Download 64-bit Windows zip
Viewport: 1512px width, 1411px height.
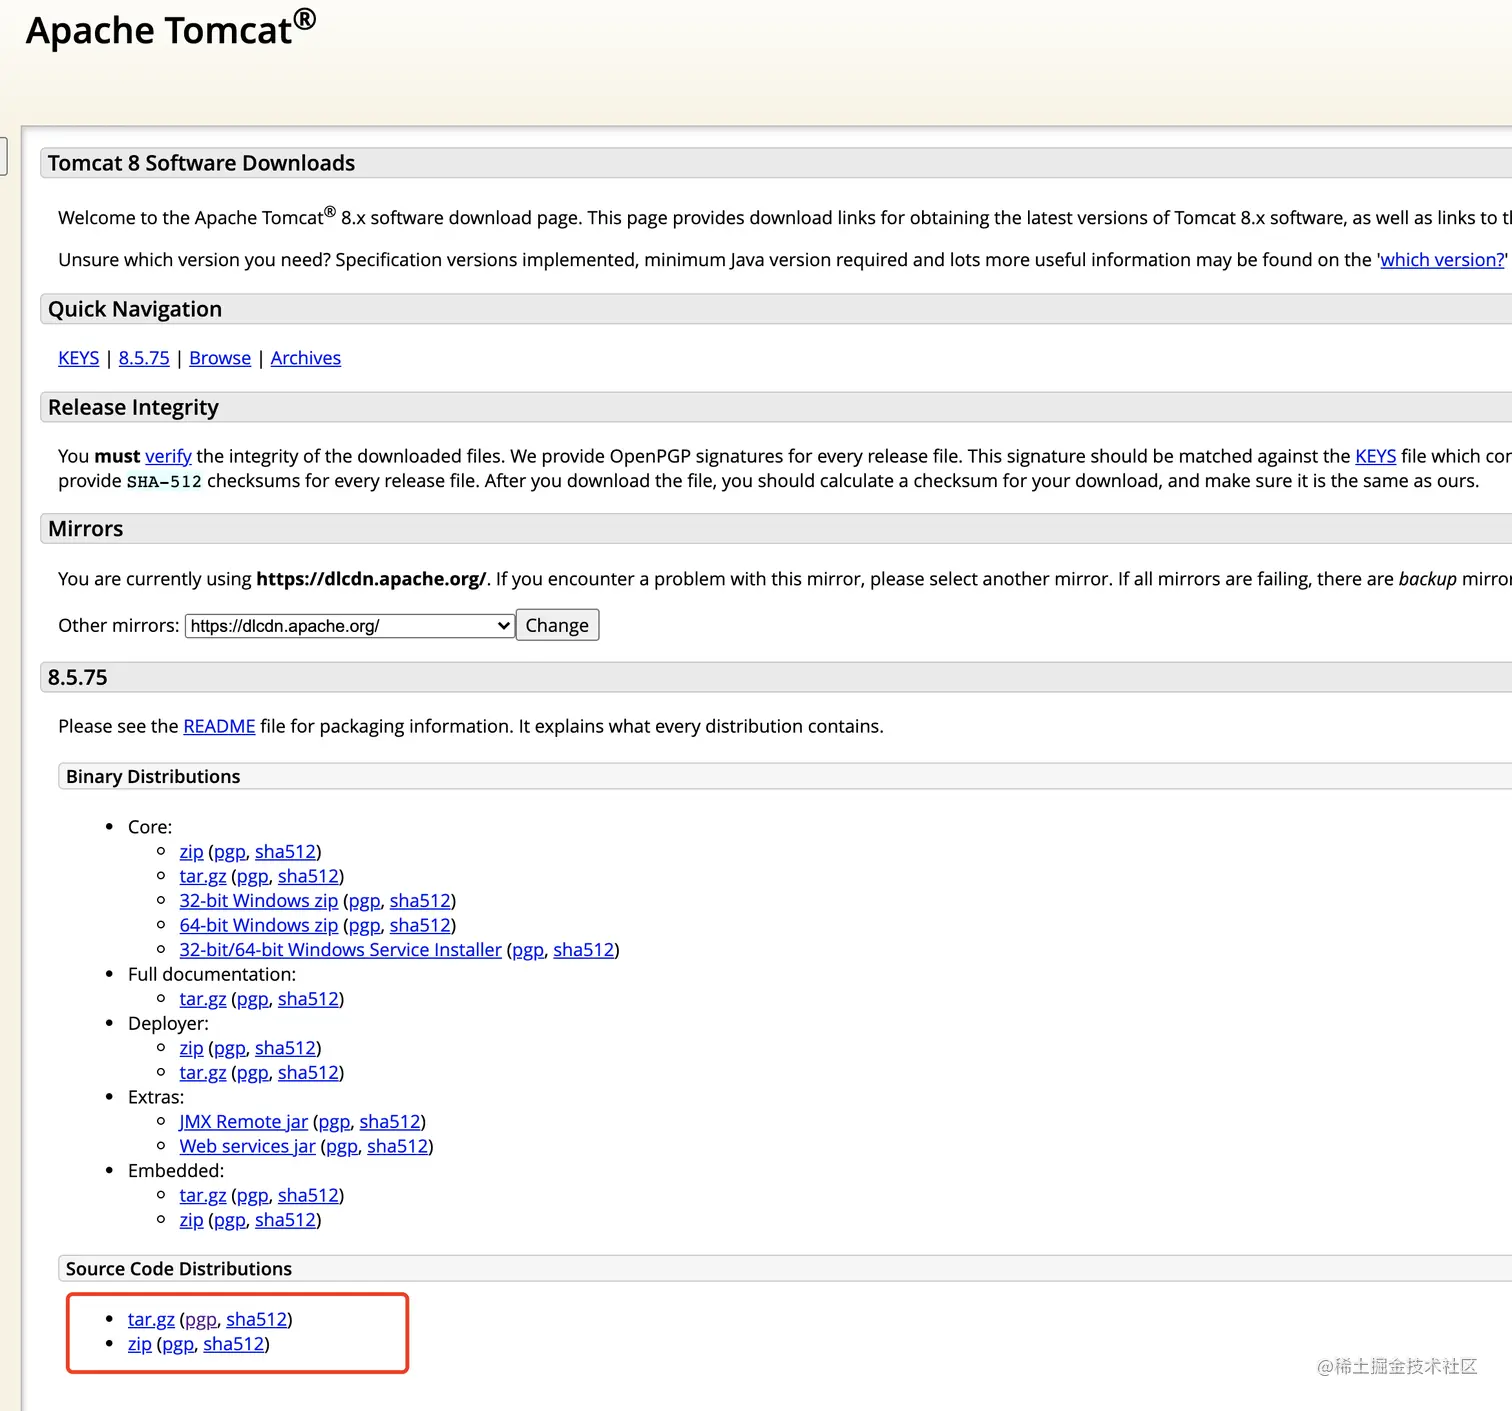click(x=259, y=925)
